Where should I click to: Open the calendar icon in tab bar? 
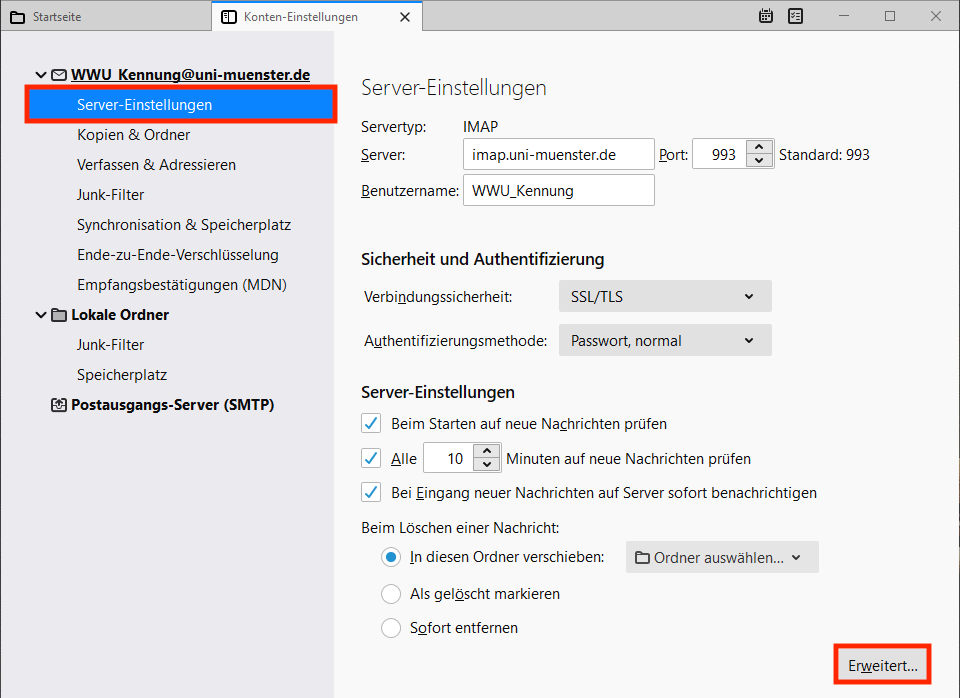(766, 16)
